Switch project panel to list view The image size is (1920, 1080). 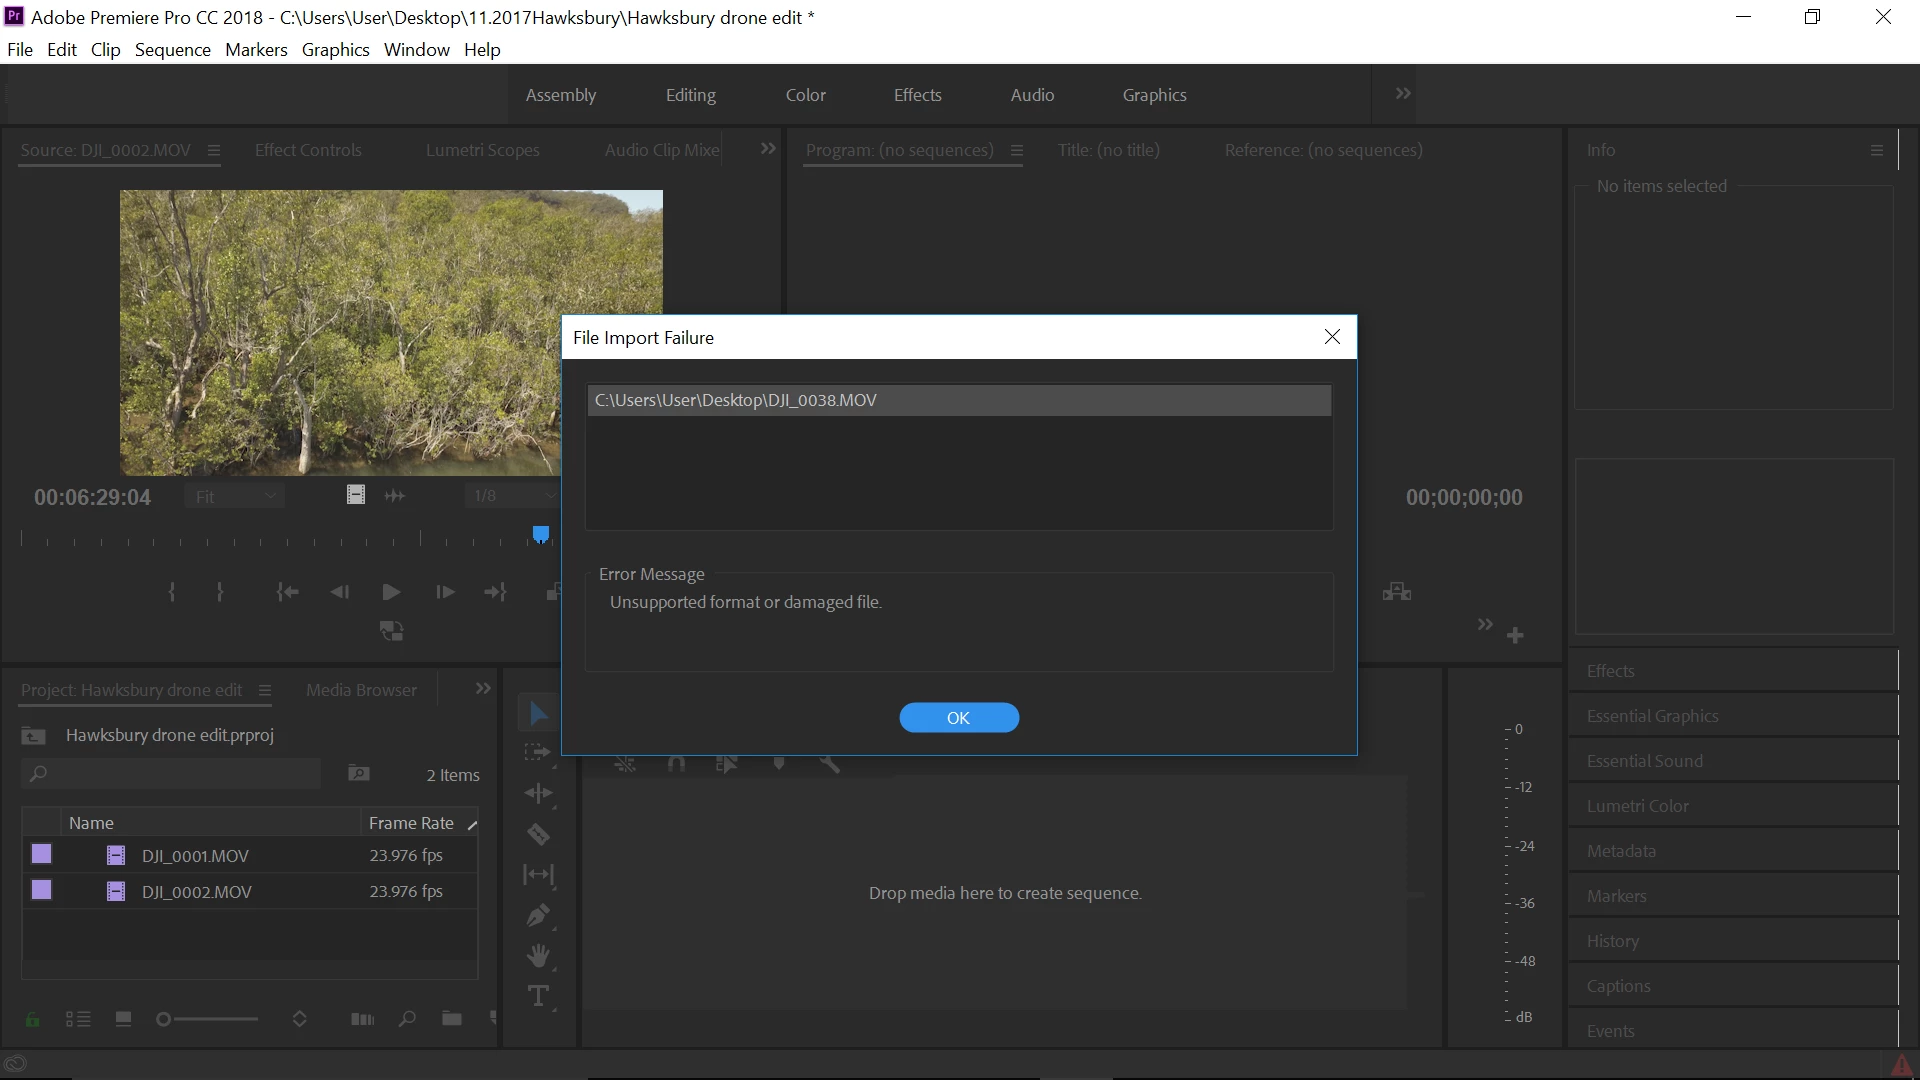[78, 1019]
